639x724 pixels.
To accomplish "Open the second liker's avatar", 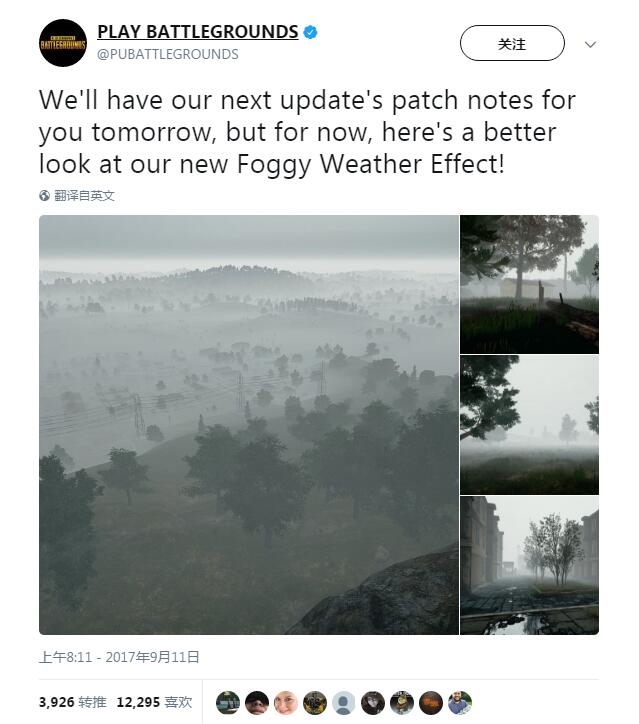I will pyautogui.click(x=257, y=703).
